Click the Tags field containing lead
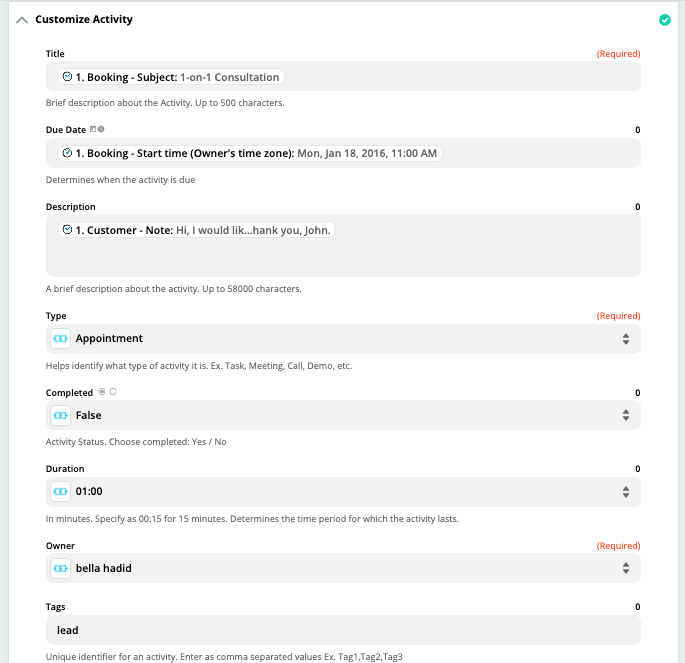 343,630
